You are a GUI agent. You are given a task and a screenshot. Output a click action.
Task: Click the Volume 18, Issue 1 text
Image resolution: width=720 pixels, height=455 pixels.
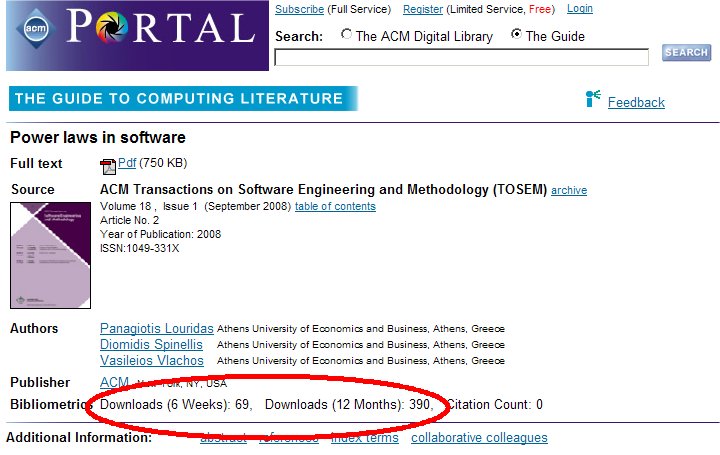point(149,206)
